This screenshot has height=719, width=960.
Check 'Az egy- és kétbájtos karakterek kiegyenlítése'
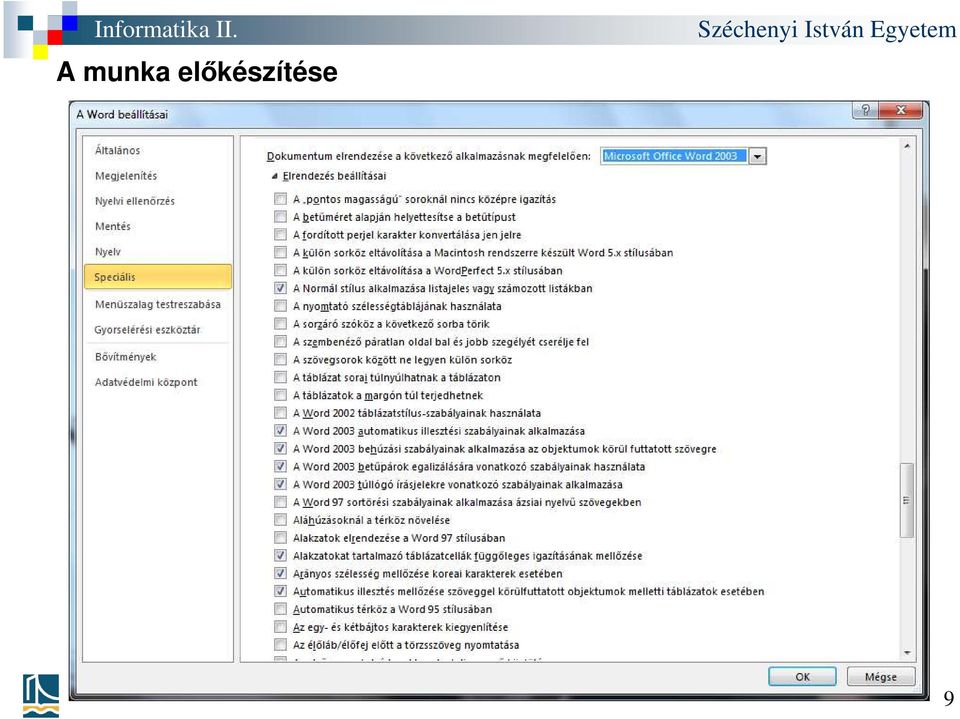(280, 627)
